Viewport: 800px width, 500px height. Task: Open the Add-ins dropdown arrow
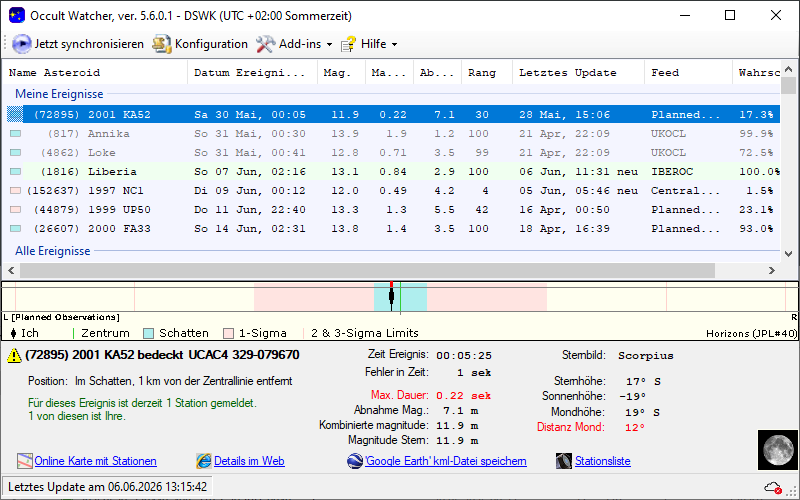click(329, 45)
